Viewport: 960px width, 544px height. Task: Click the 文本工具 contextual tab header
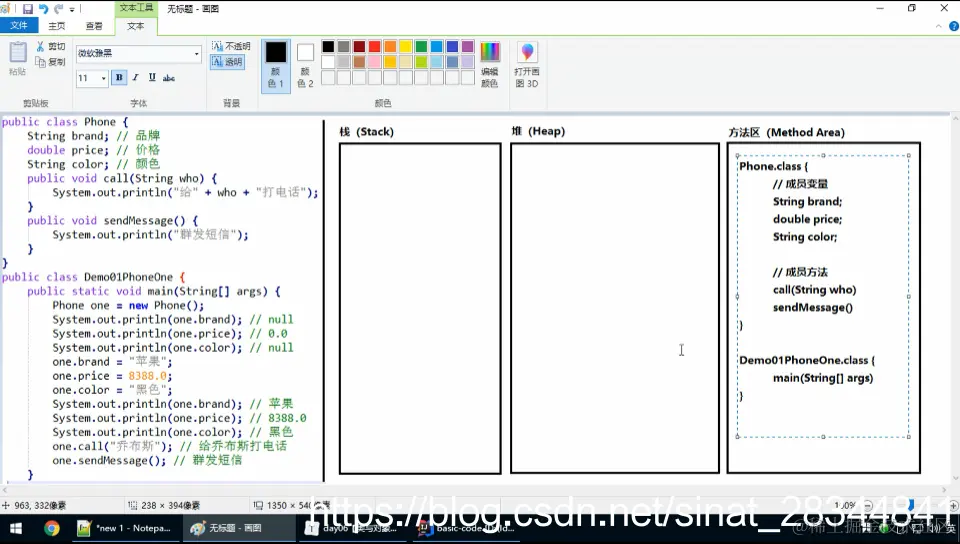pos(136,8)
